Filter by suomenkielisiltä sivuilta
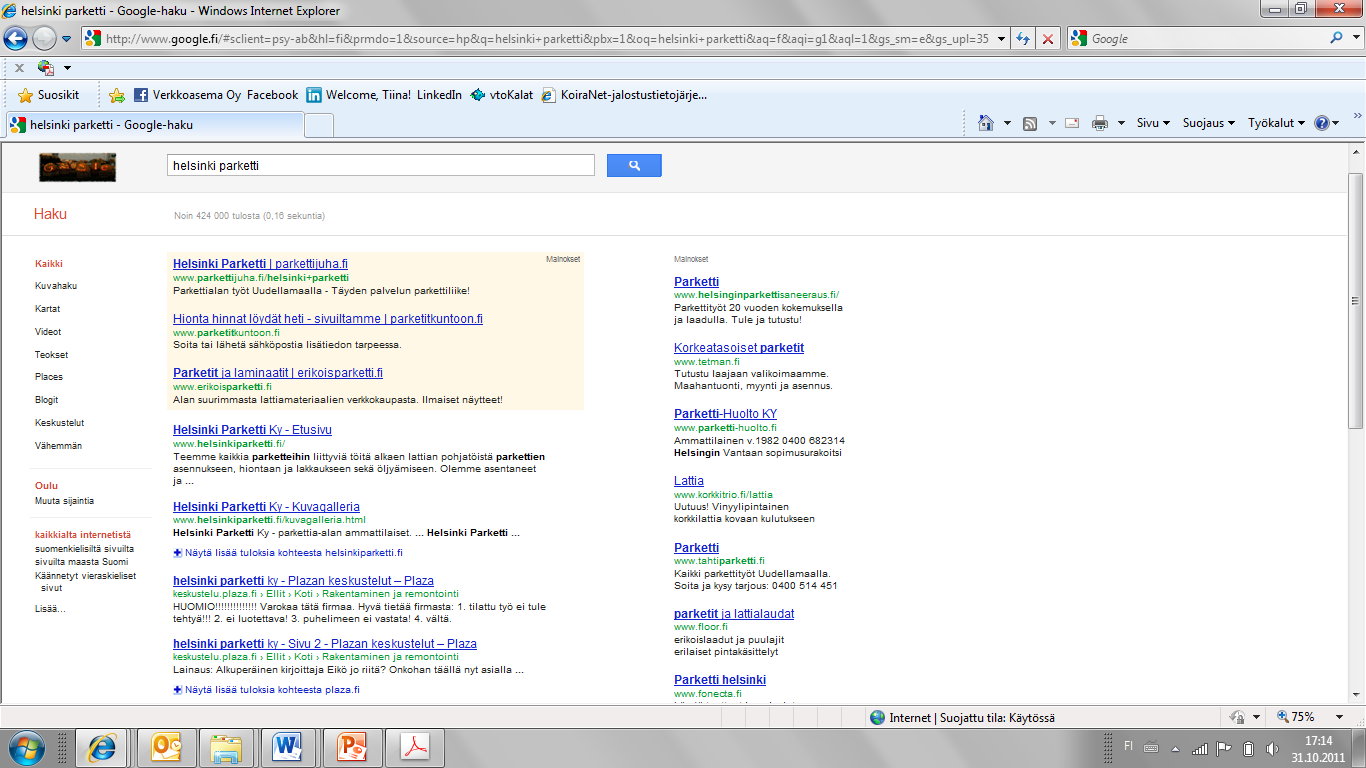The image size is (1366, 768). [84, 549]
